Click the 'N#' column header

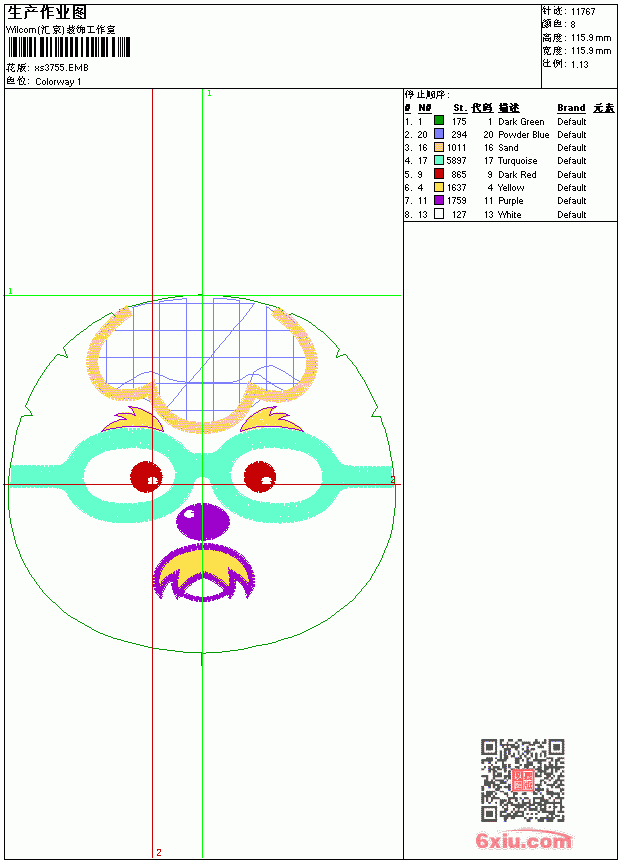(x=425, y=108)
